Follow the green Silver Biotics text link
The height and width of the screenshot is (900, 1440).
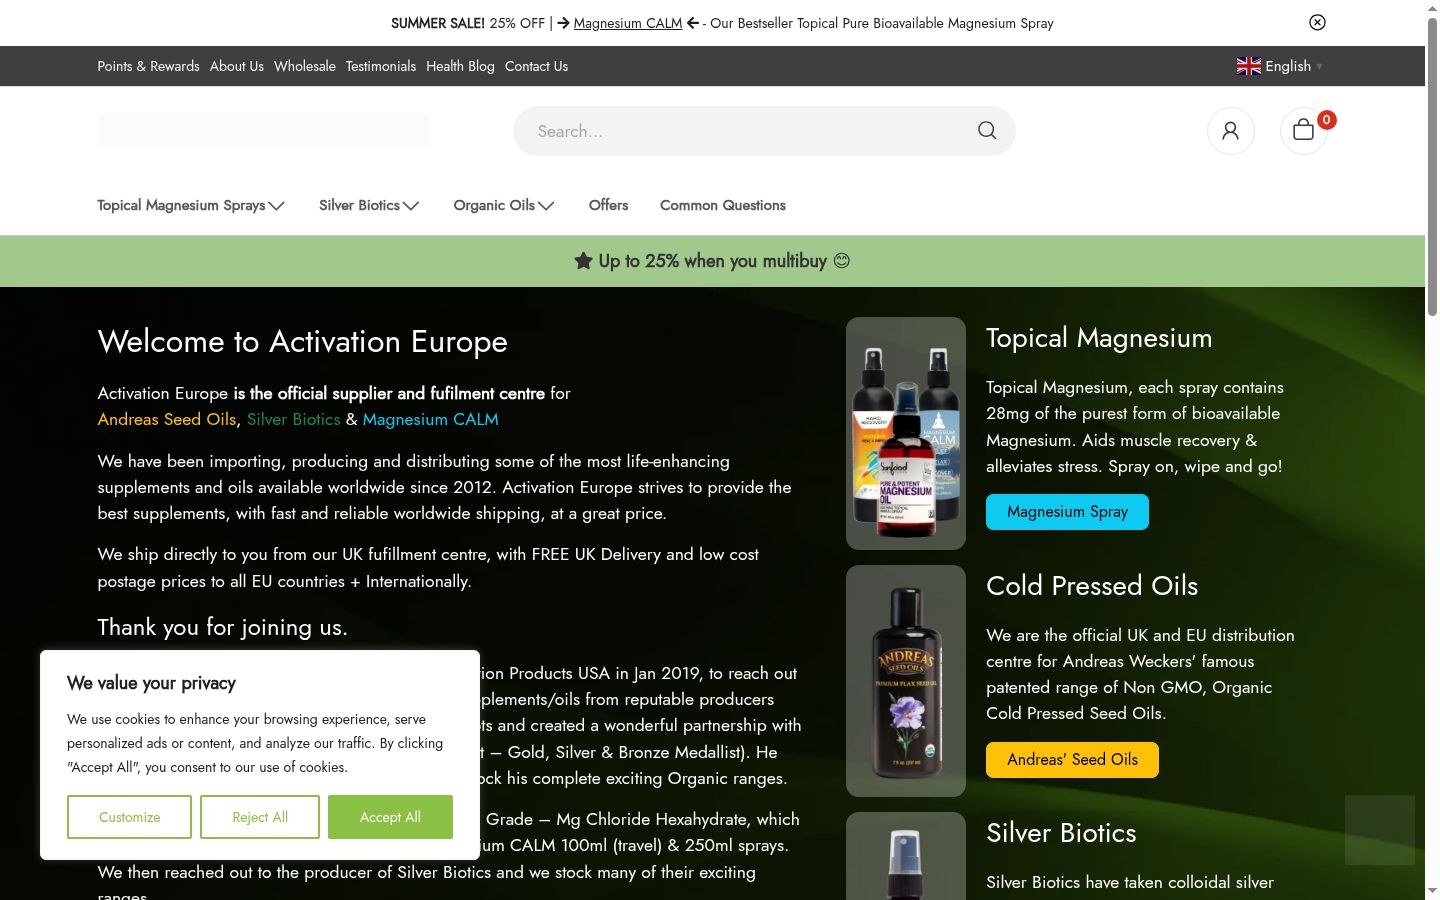tap(294, 419)
